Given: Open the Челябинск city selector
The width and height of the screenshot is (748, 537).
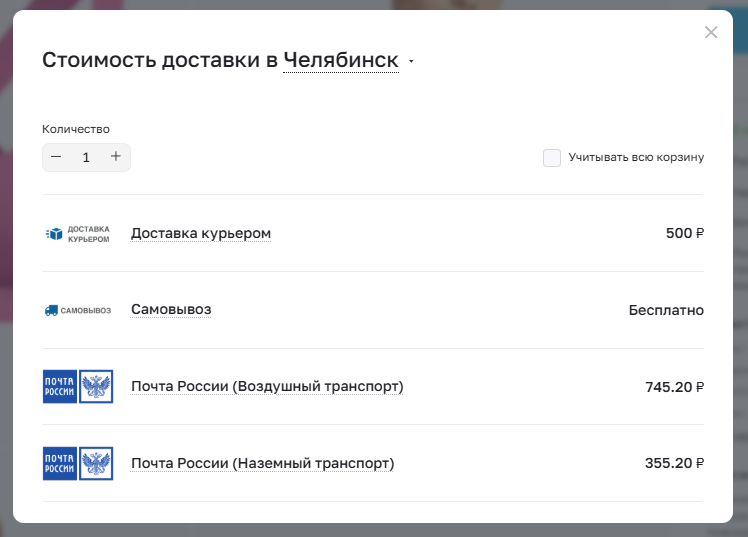Looking at the screenshot, I should coord(341,61).
